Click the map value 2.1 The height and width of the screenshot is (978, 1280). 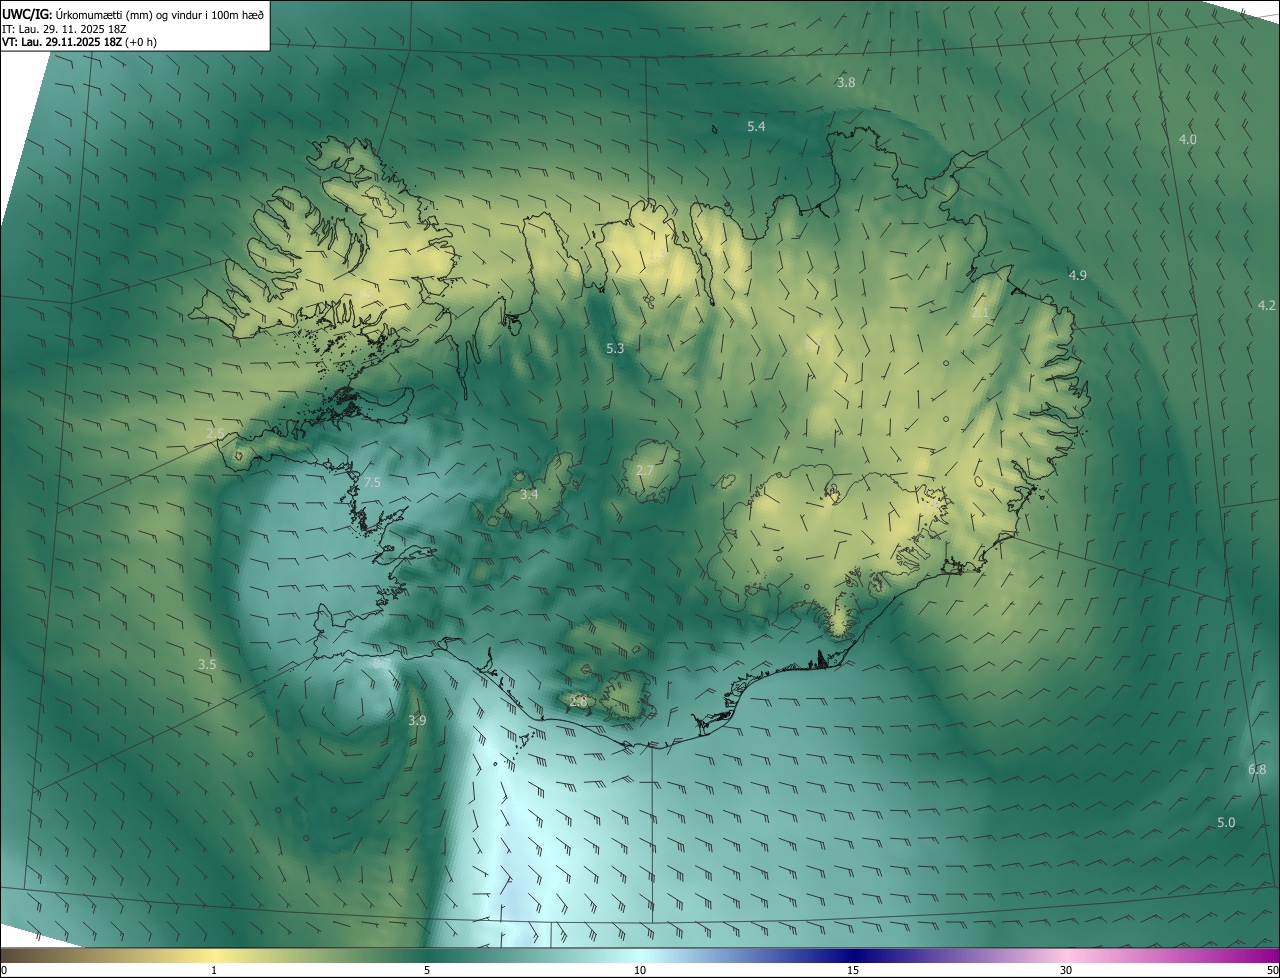point(980,313)
